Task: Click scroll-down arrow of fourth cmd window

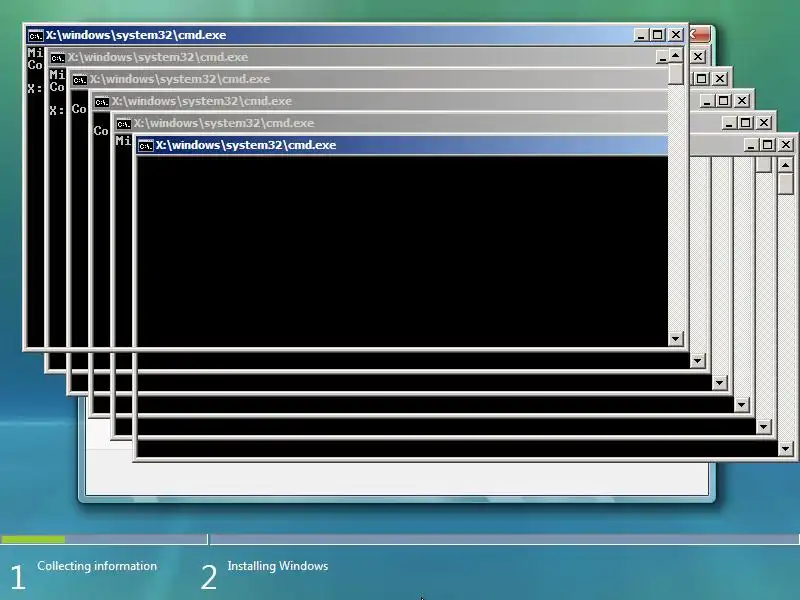Action: 741,405
